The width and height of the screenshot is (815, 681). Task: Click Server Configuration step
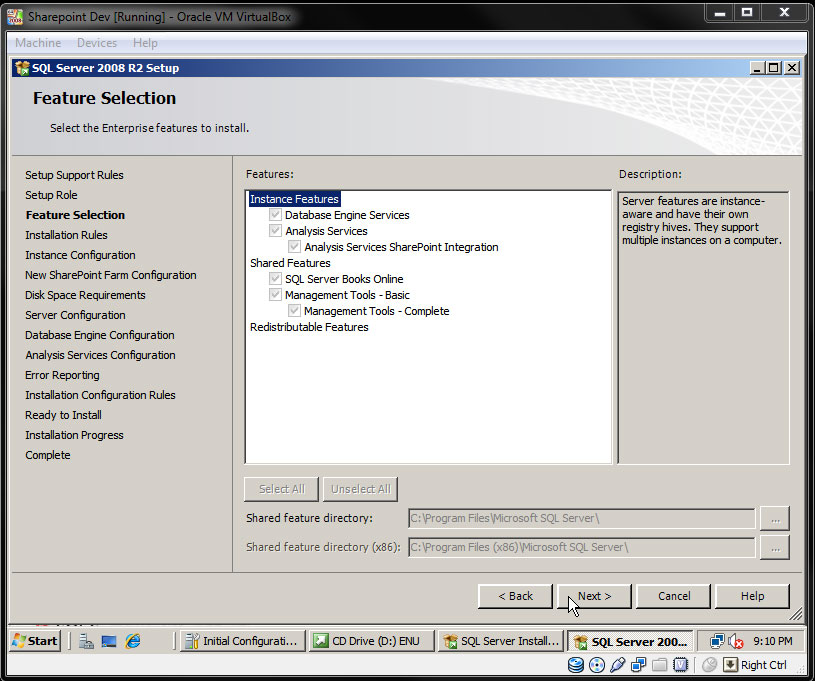pyautogui.click(x=75, y=315)
